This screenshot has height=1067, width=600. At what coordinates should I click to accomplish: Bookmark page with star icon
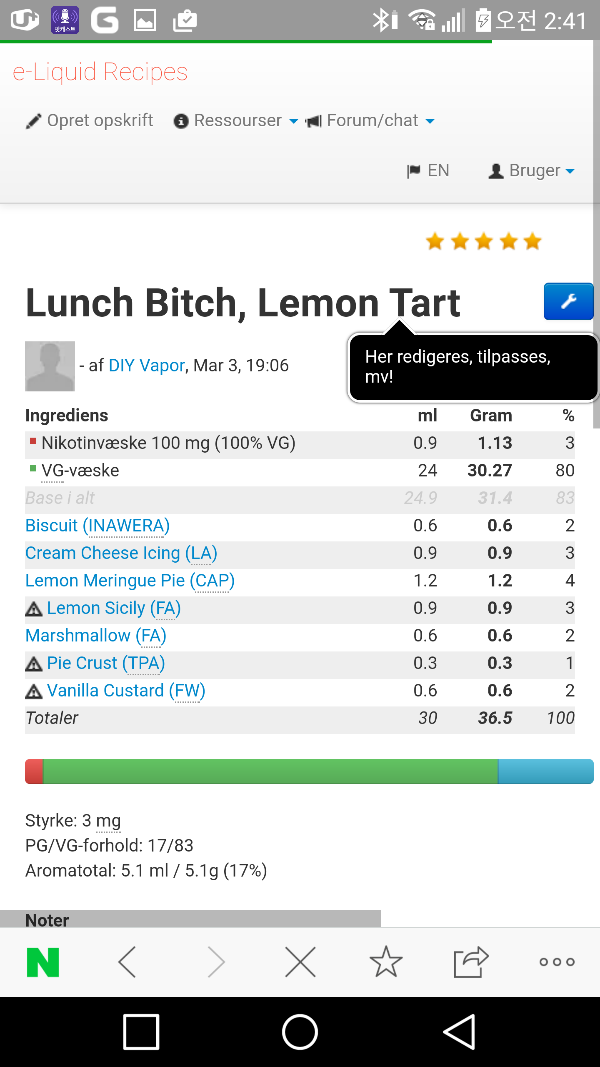386,962
